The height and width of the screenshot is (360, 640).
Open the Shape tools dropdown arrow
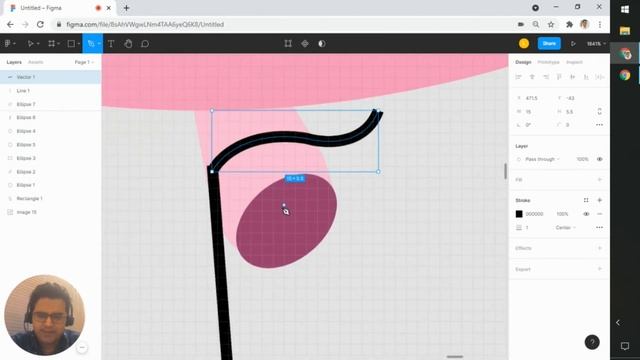pos(79,44)
